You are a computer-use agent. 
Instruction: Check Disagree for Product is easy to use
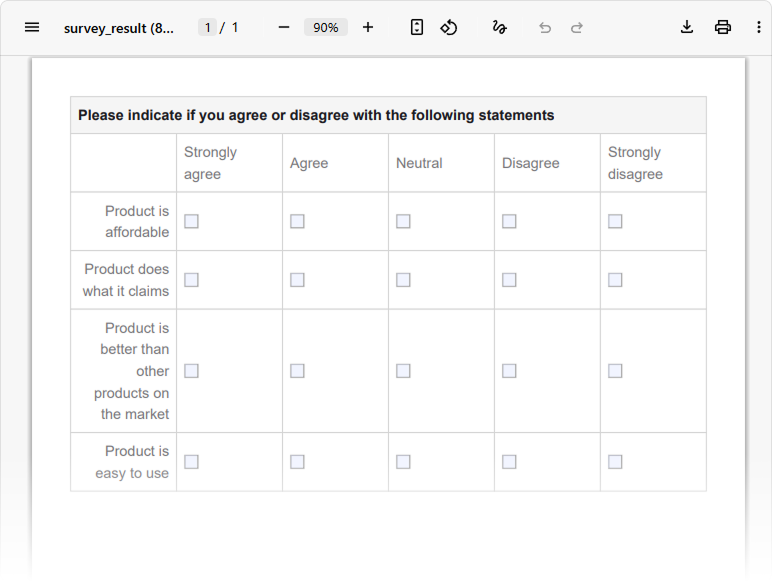[509, 462]
